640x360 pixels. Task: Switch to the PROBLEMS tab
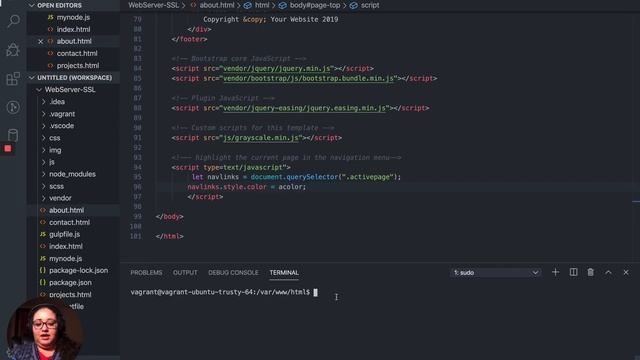coord(146,273)
